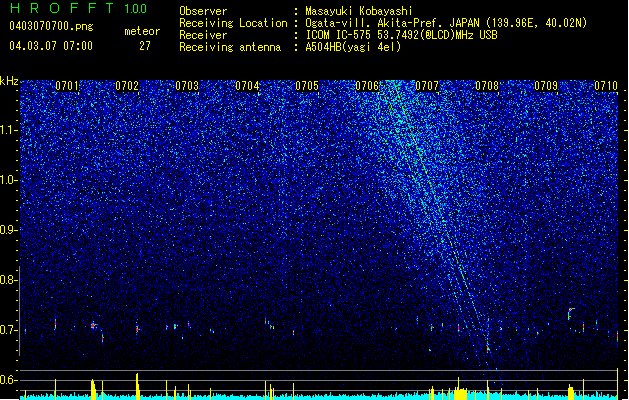Click the 0705 time marker
Screen dimensions: 629x400
click(307, 86)
